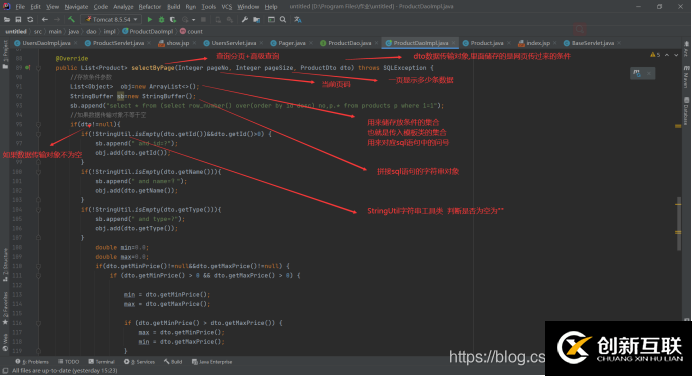Click the Run with Coverage icon
The image size is (692, 376).
pos(173,19)
